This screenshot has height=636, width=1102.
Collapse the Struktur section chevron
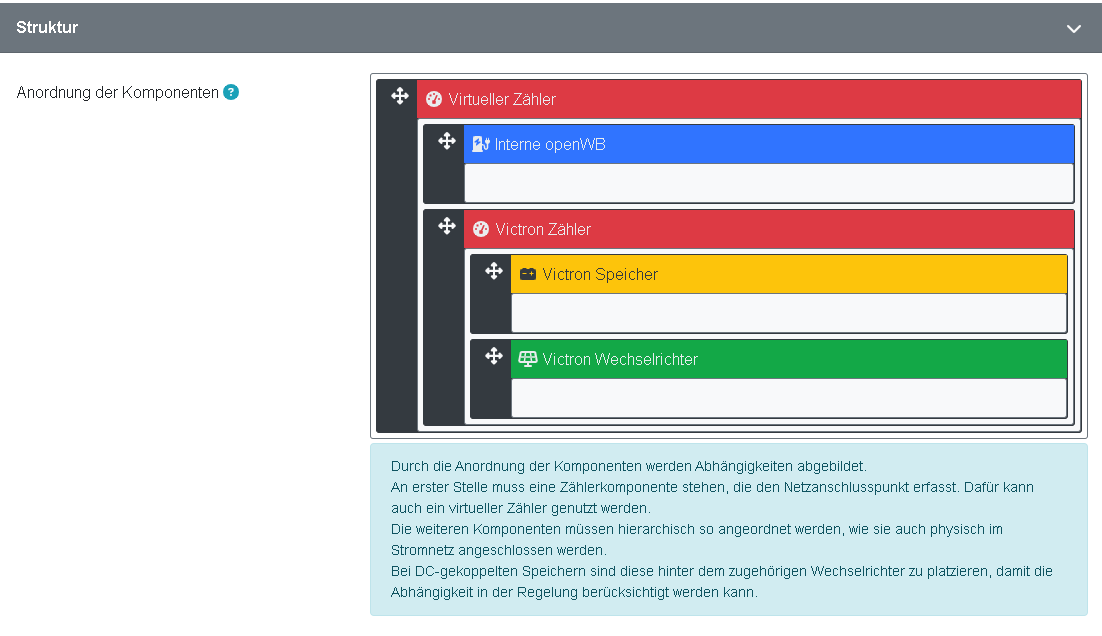1073,29
